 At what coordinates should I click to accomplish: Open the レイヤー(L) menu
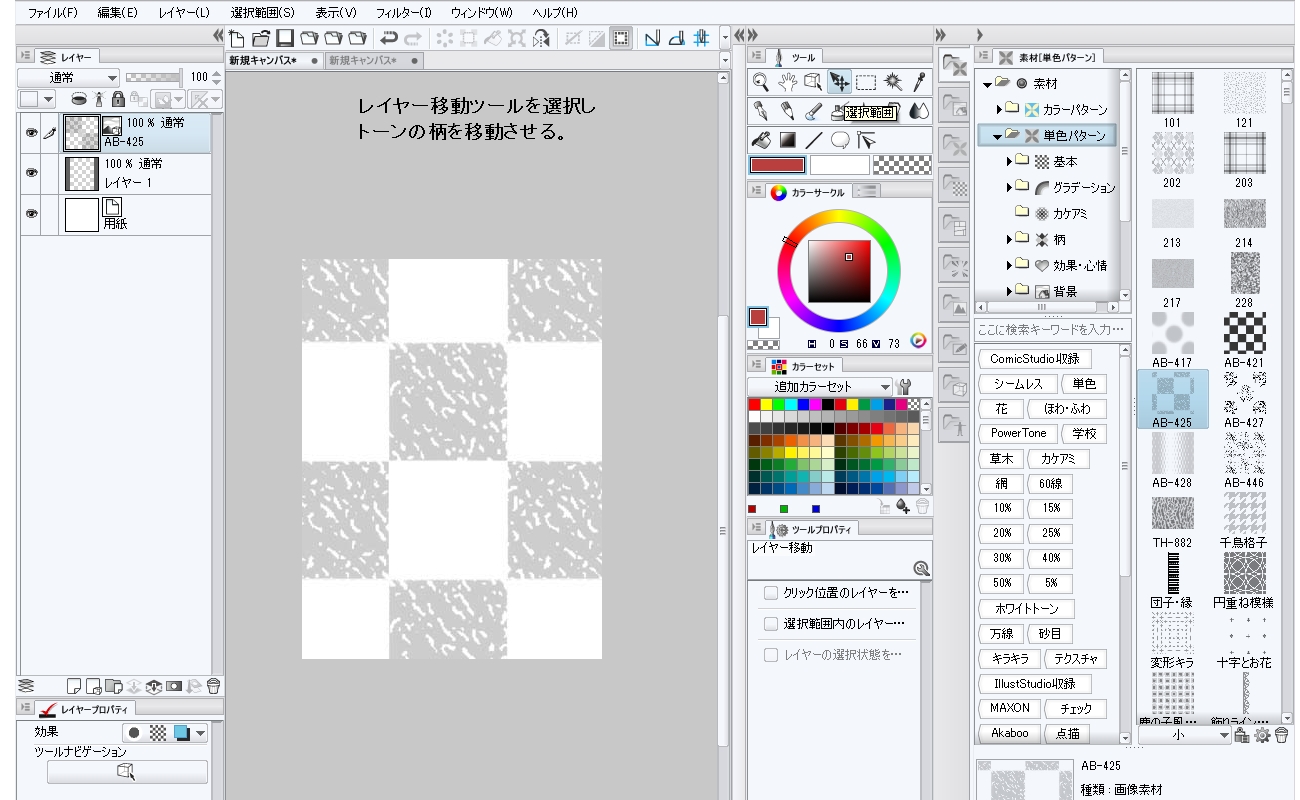pos(184,13)
